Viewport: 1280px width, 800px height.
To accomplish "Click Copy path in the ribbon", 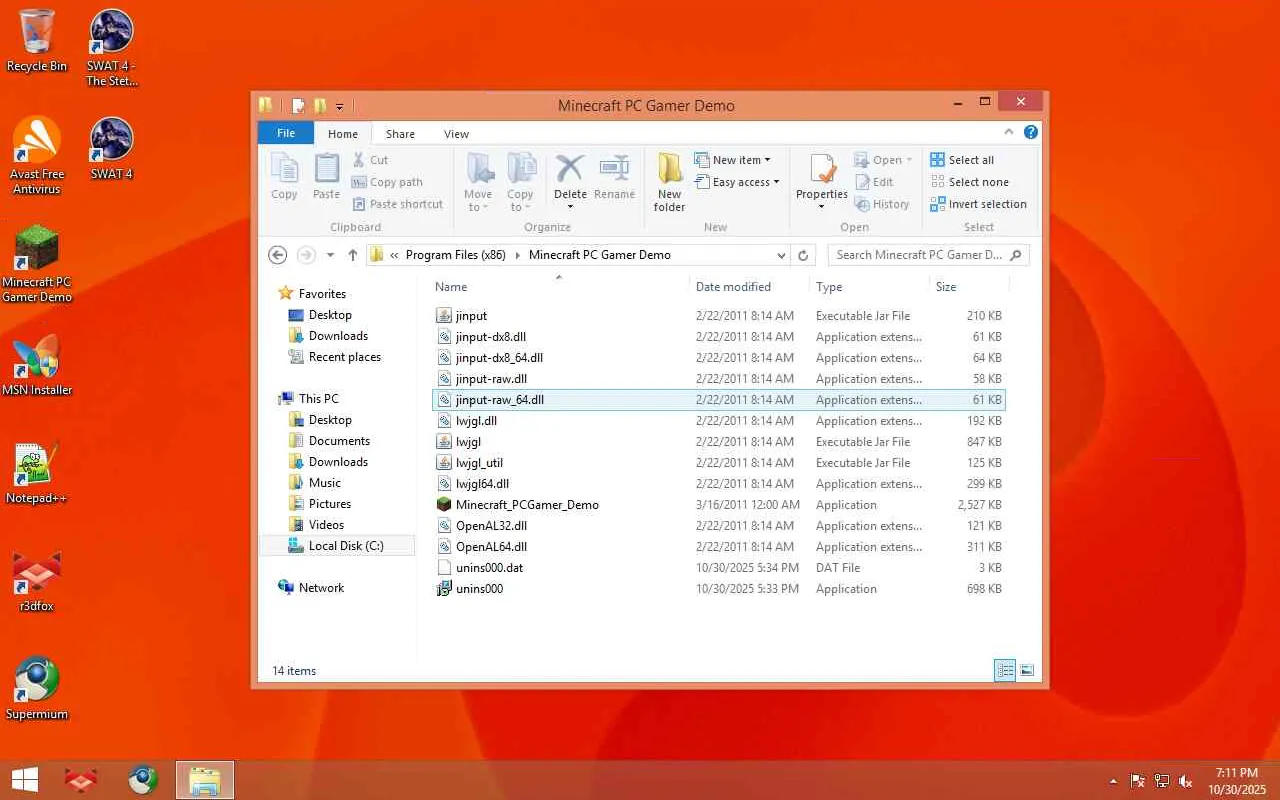I will click(387, 182).
